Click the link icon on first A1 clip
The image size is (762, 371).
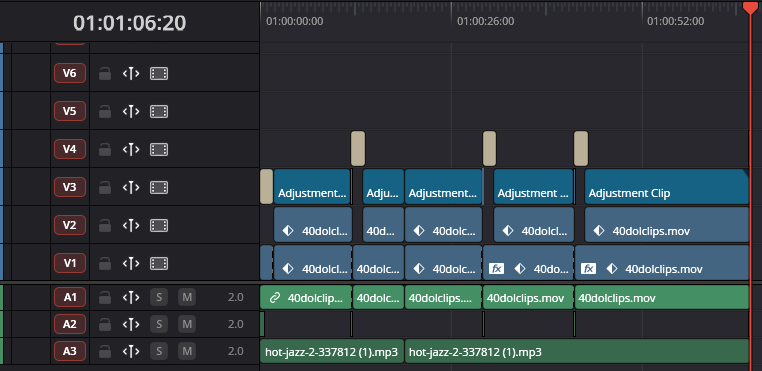pyautogui.click(x=275, y=298)
